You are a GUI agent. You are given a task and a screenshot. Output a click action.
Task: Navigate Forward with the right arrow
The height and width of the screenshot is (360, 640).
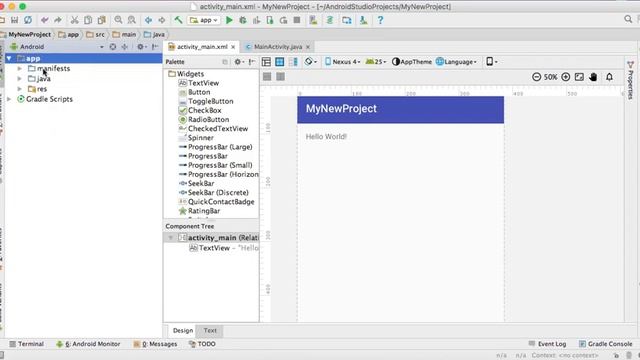coord(162,20)
